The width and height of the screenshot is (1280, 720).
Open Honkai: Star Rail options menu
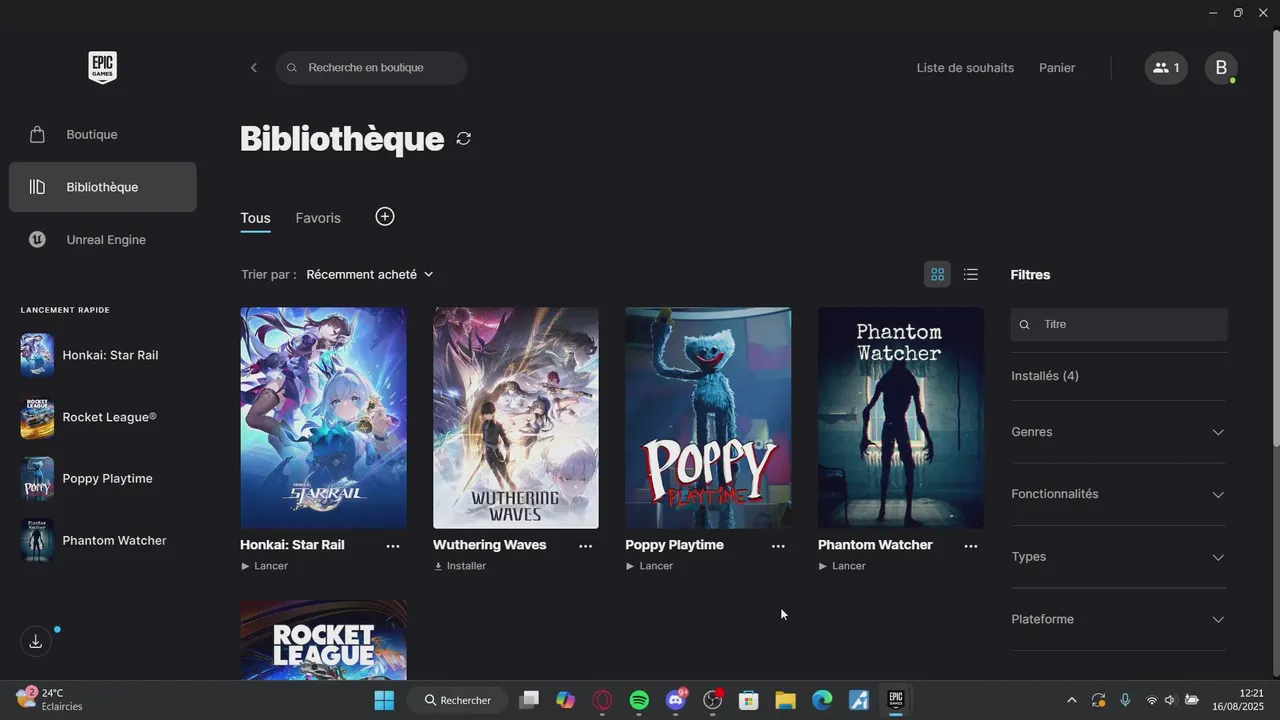[393, 546]
